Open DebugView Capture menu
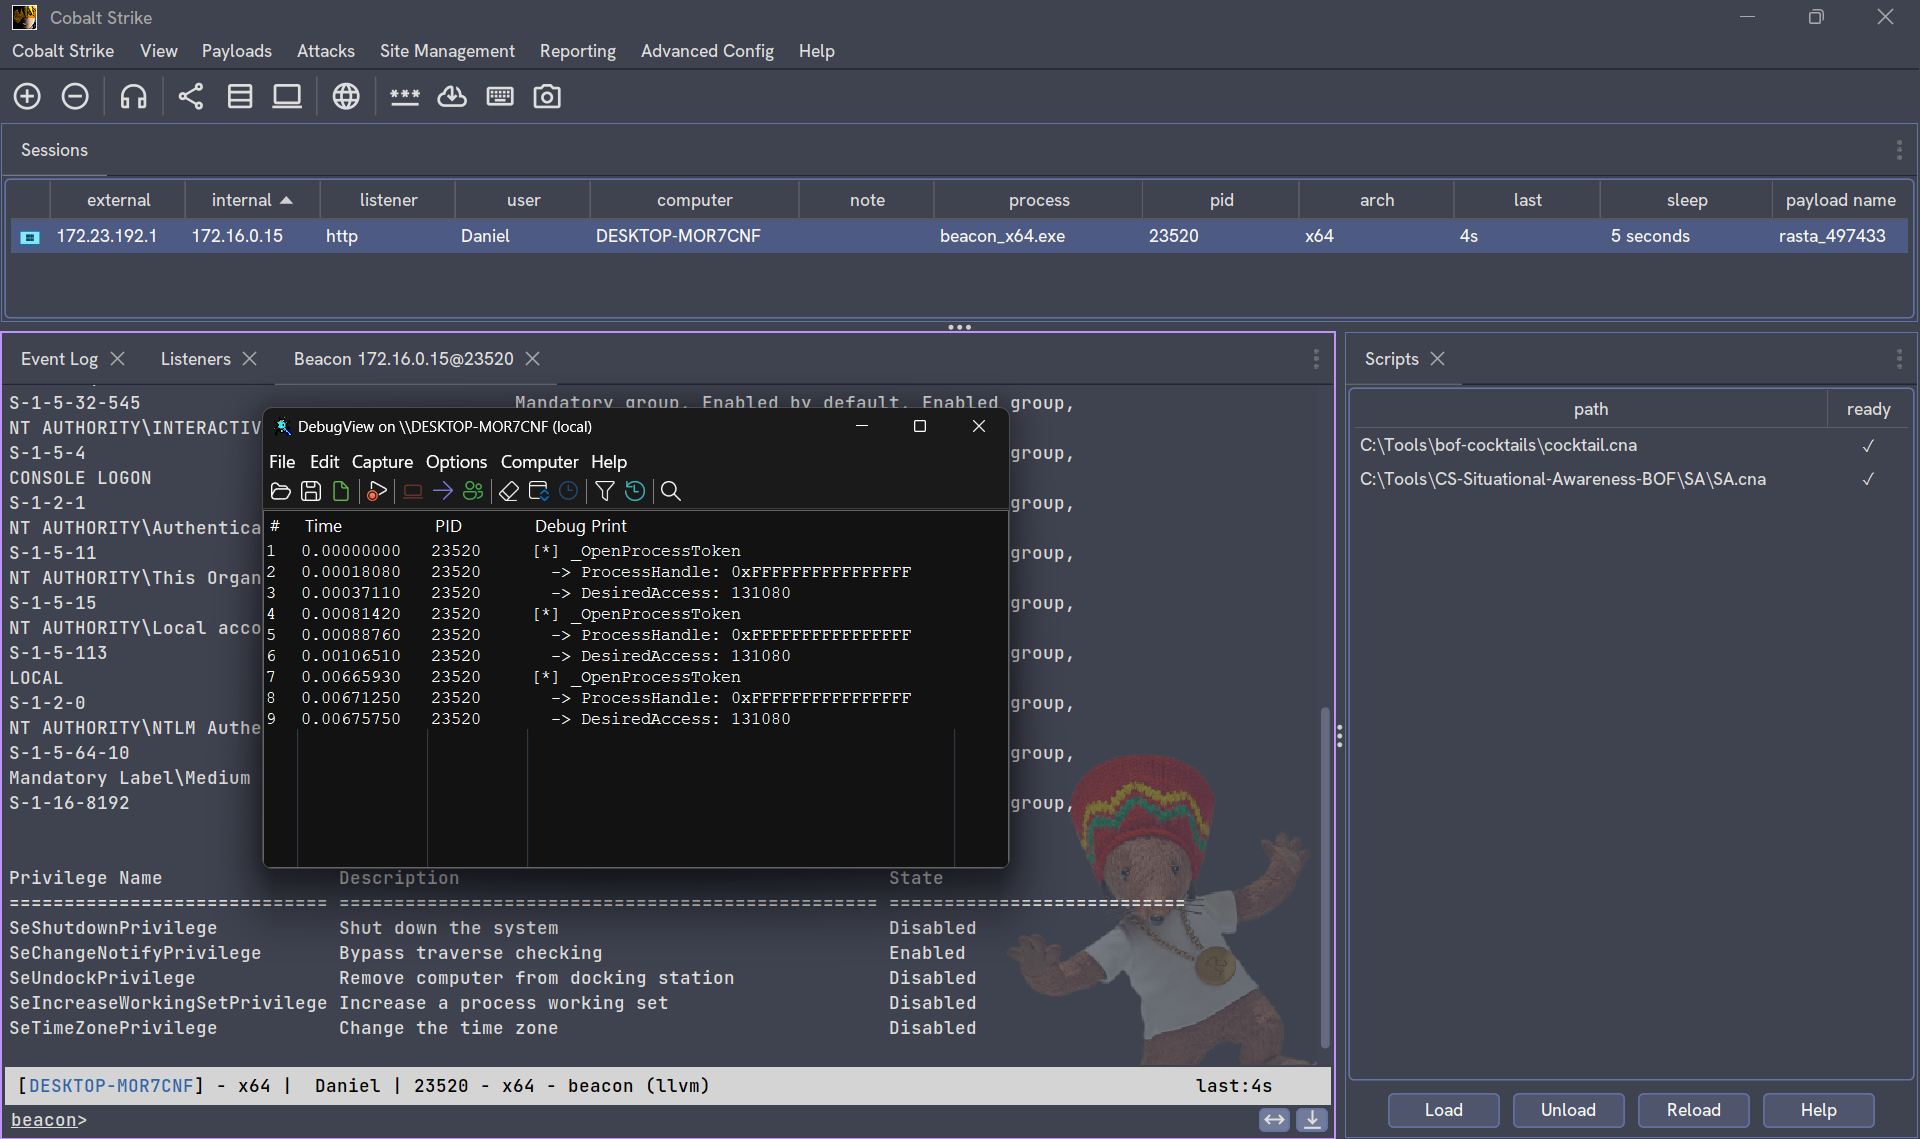This screenshot has width=1920, height=1139. click(x=382, y=462)
